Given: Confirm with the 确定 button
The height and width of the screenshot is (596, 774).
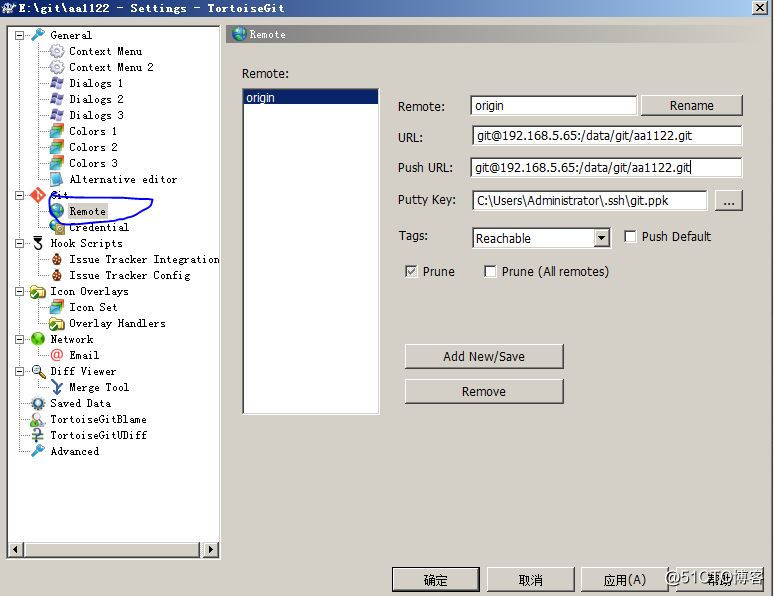Looking at the screenshot, I should (x=435, y=580).
